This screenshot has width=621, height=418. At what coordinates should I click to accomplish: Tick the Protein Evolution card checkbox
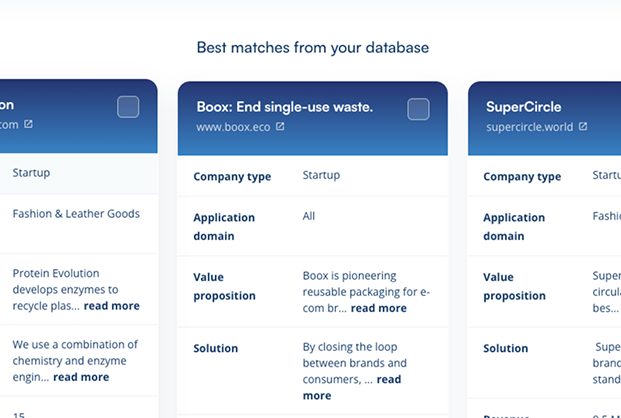(x=128, y=107)
